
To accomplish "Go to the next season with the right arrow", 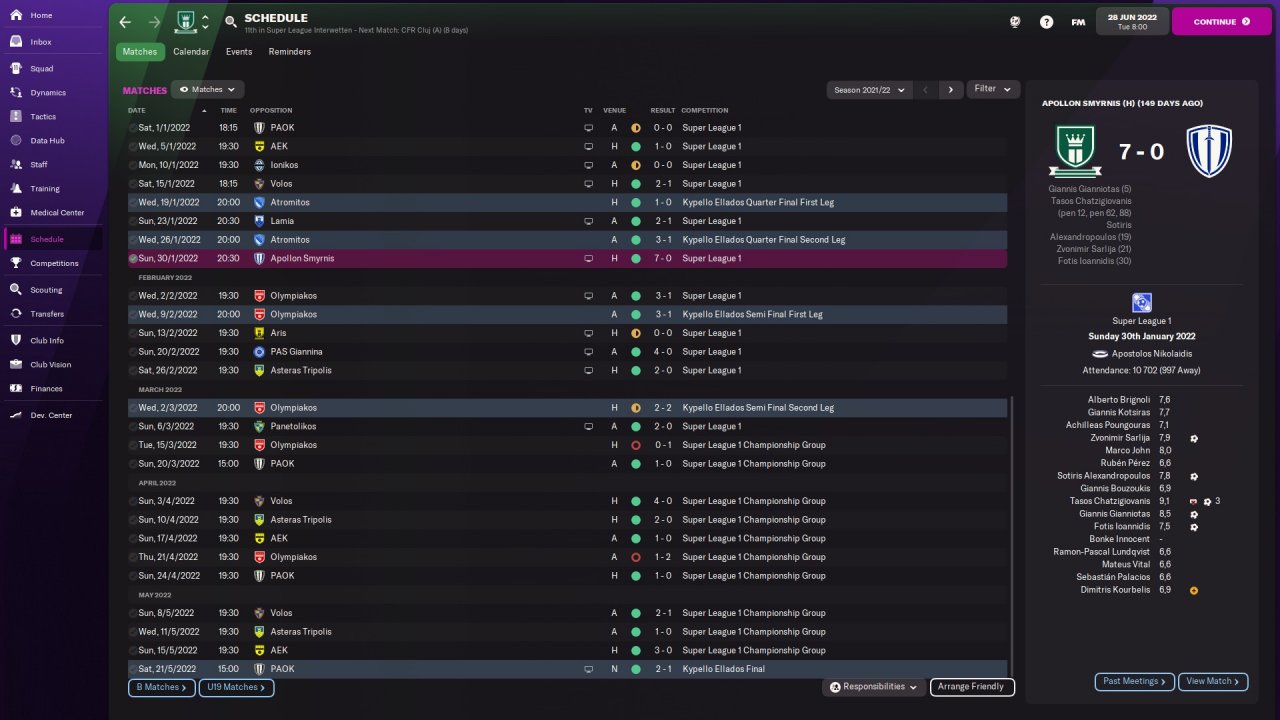I will tap(951, 90).
